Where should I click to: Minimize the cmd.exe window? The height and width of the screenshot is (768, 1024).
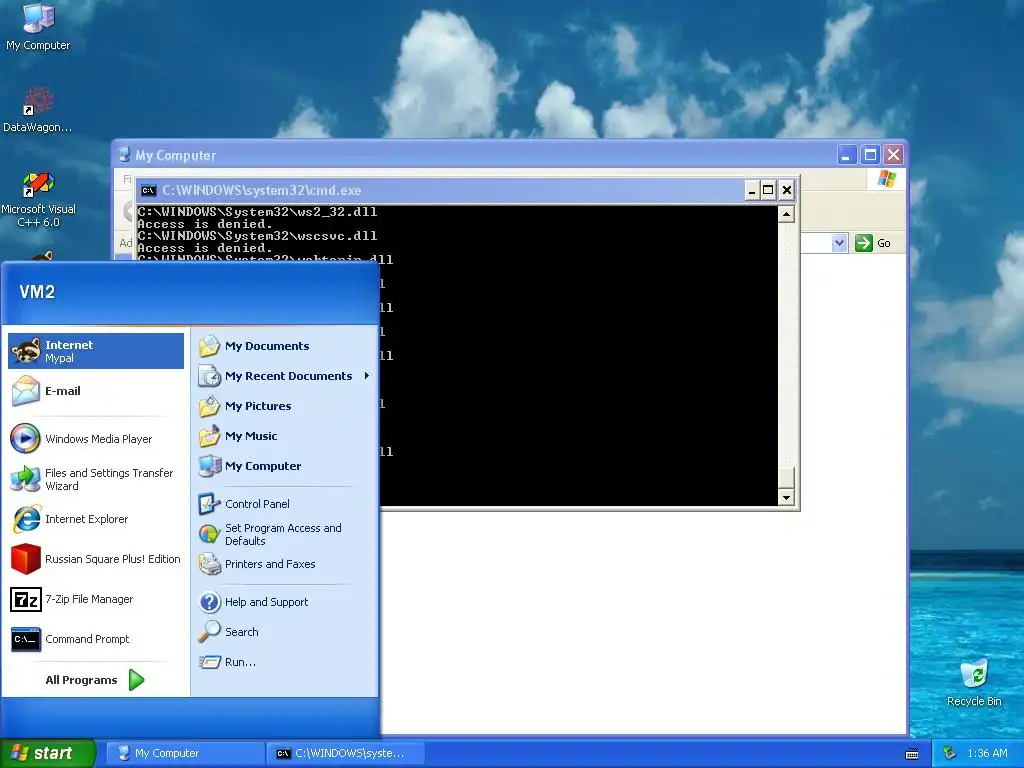click(752, 190)
